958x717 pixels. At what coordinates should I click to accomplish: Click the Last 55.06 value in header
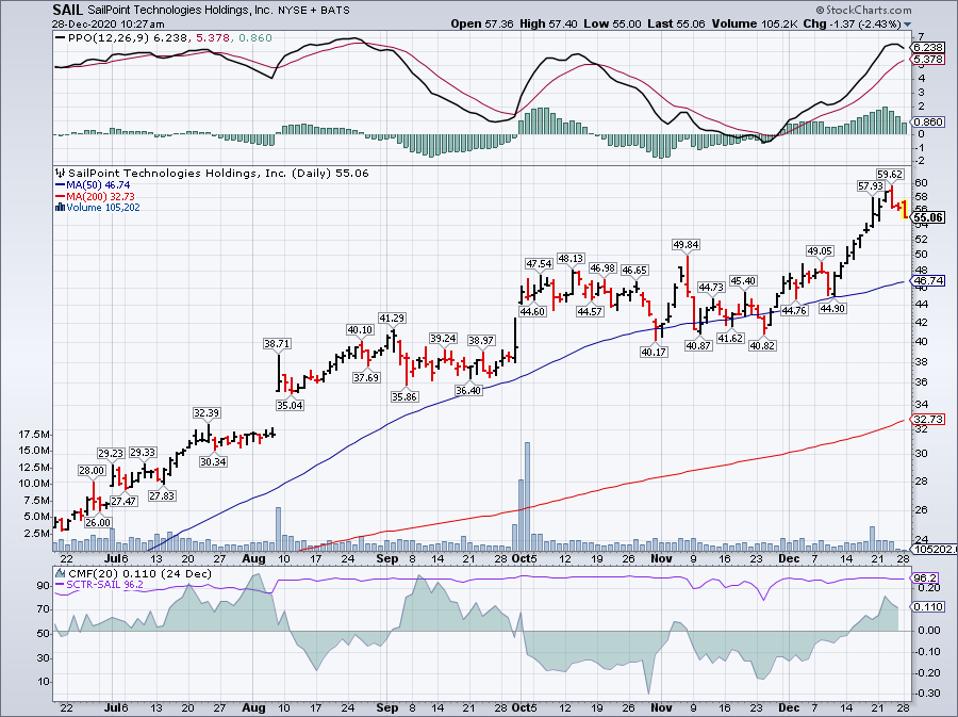point(676,24)
